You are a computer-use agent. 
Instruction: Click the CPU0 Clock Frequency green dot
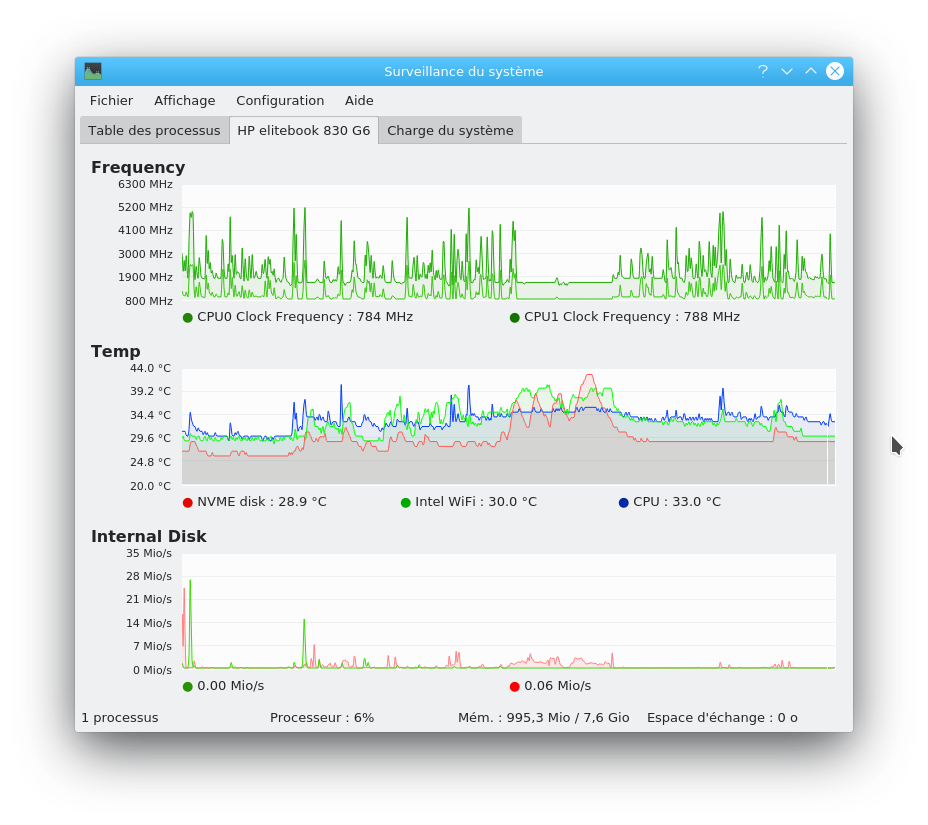188,318
